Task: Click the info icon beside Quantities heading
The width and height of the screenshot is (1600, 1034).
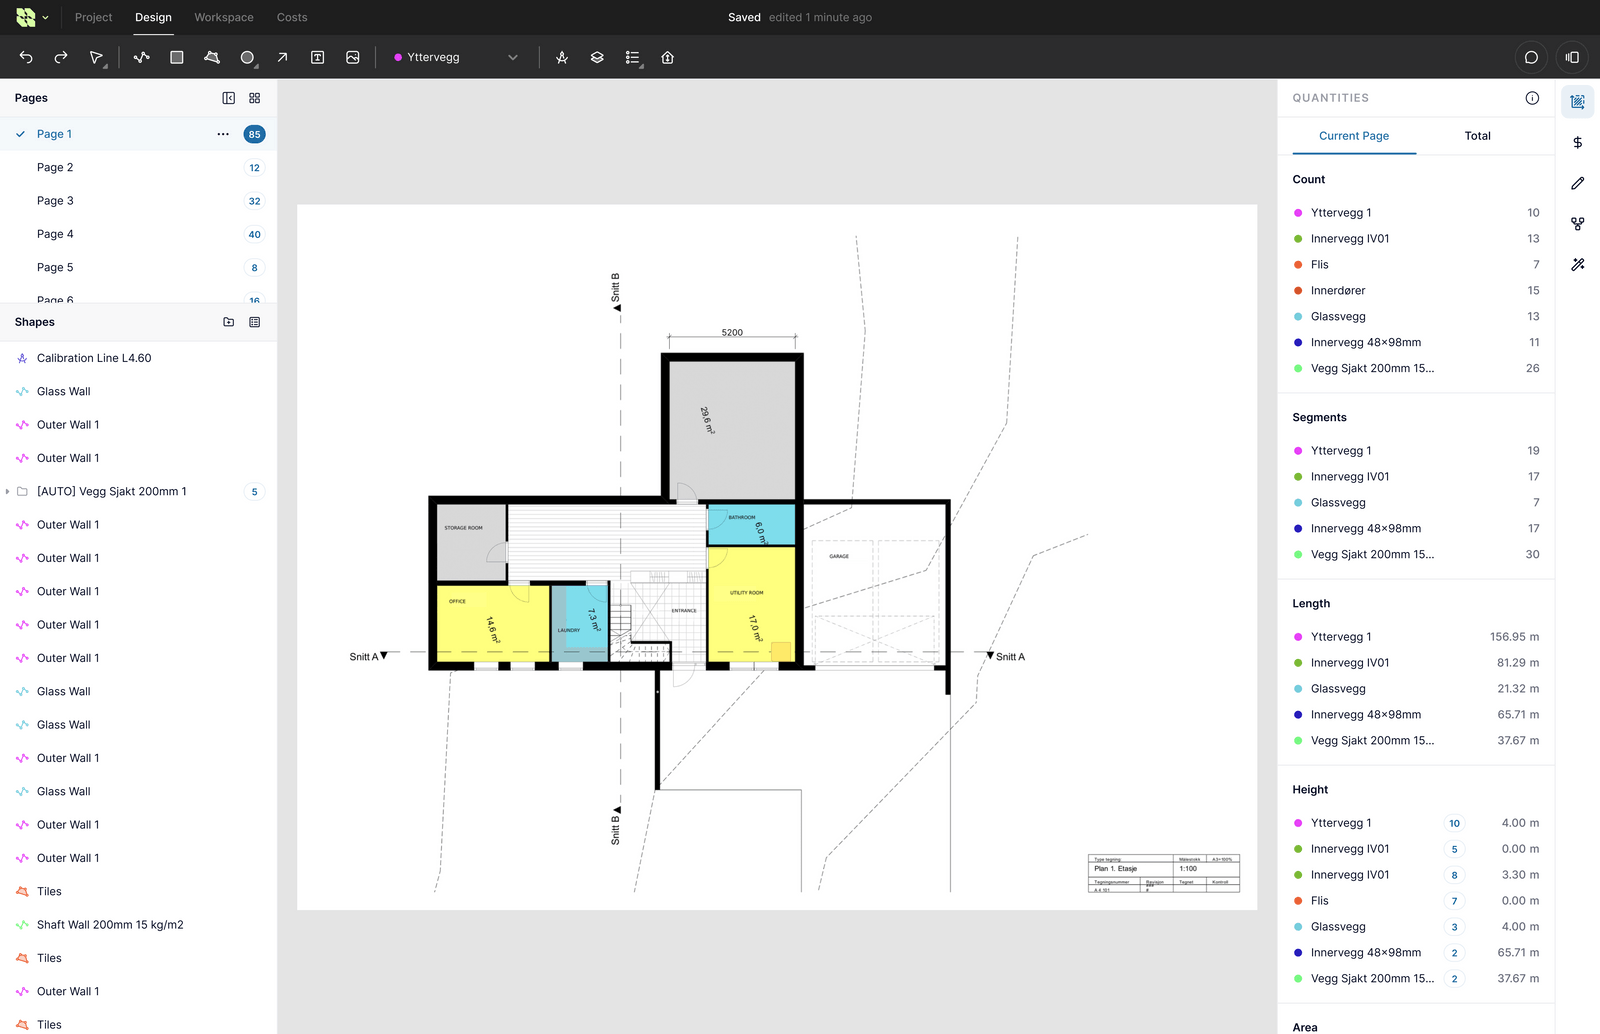Action: pos(1531,97)
